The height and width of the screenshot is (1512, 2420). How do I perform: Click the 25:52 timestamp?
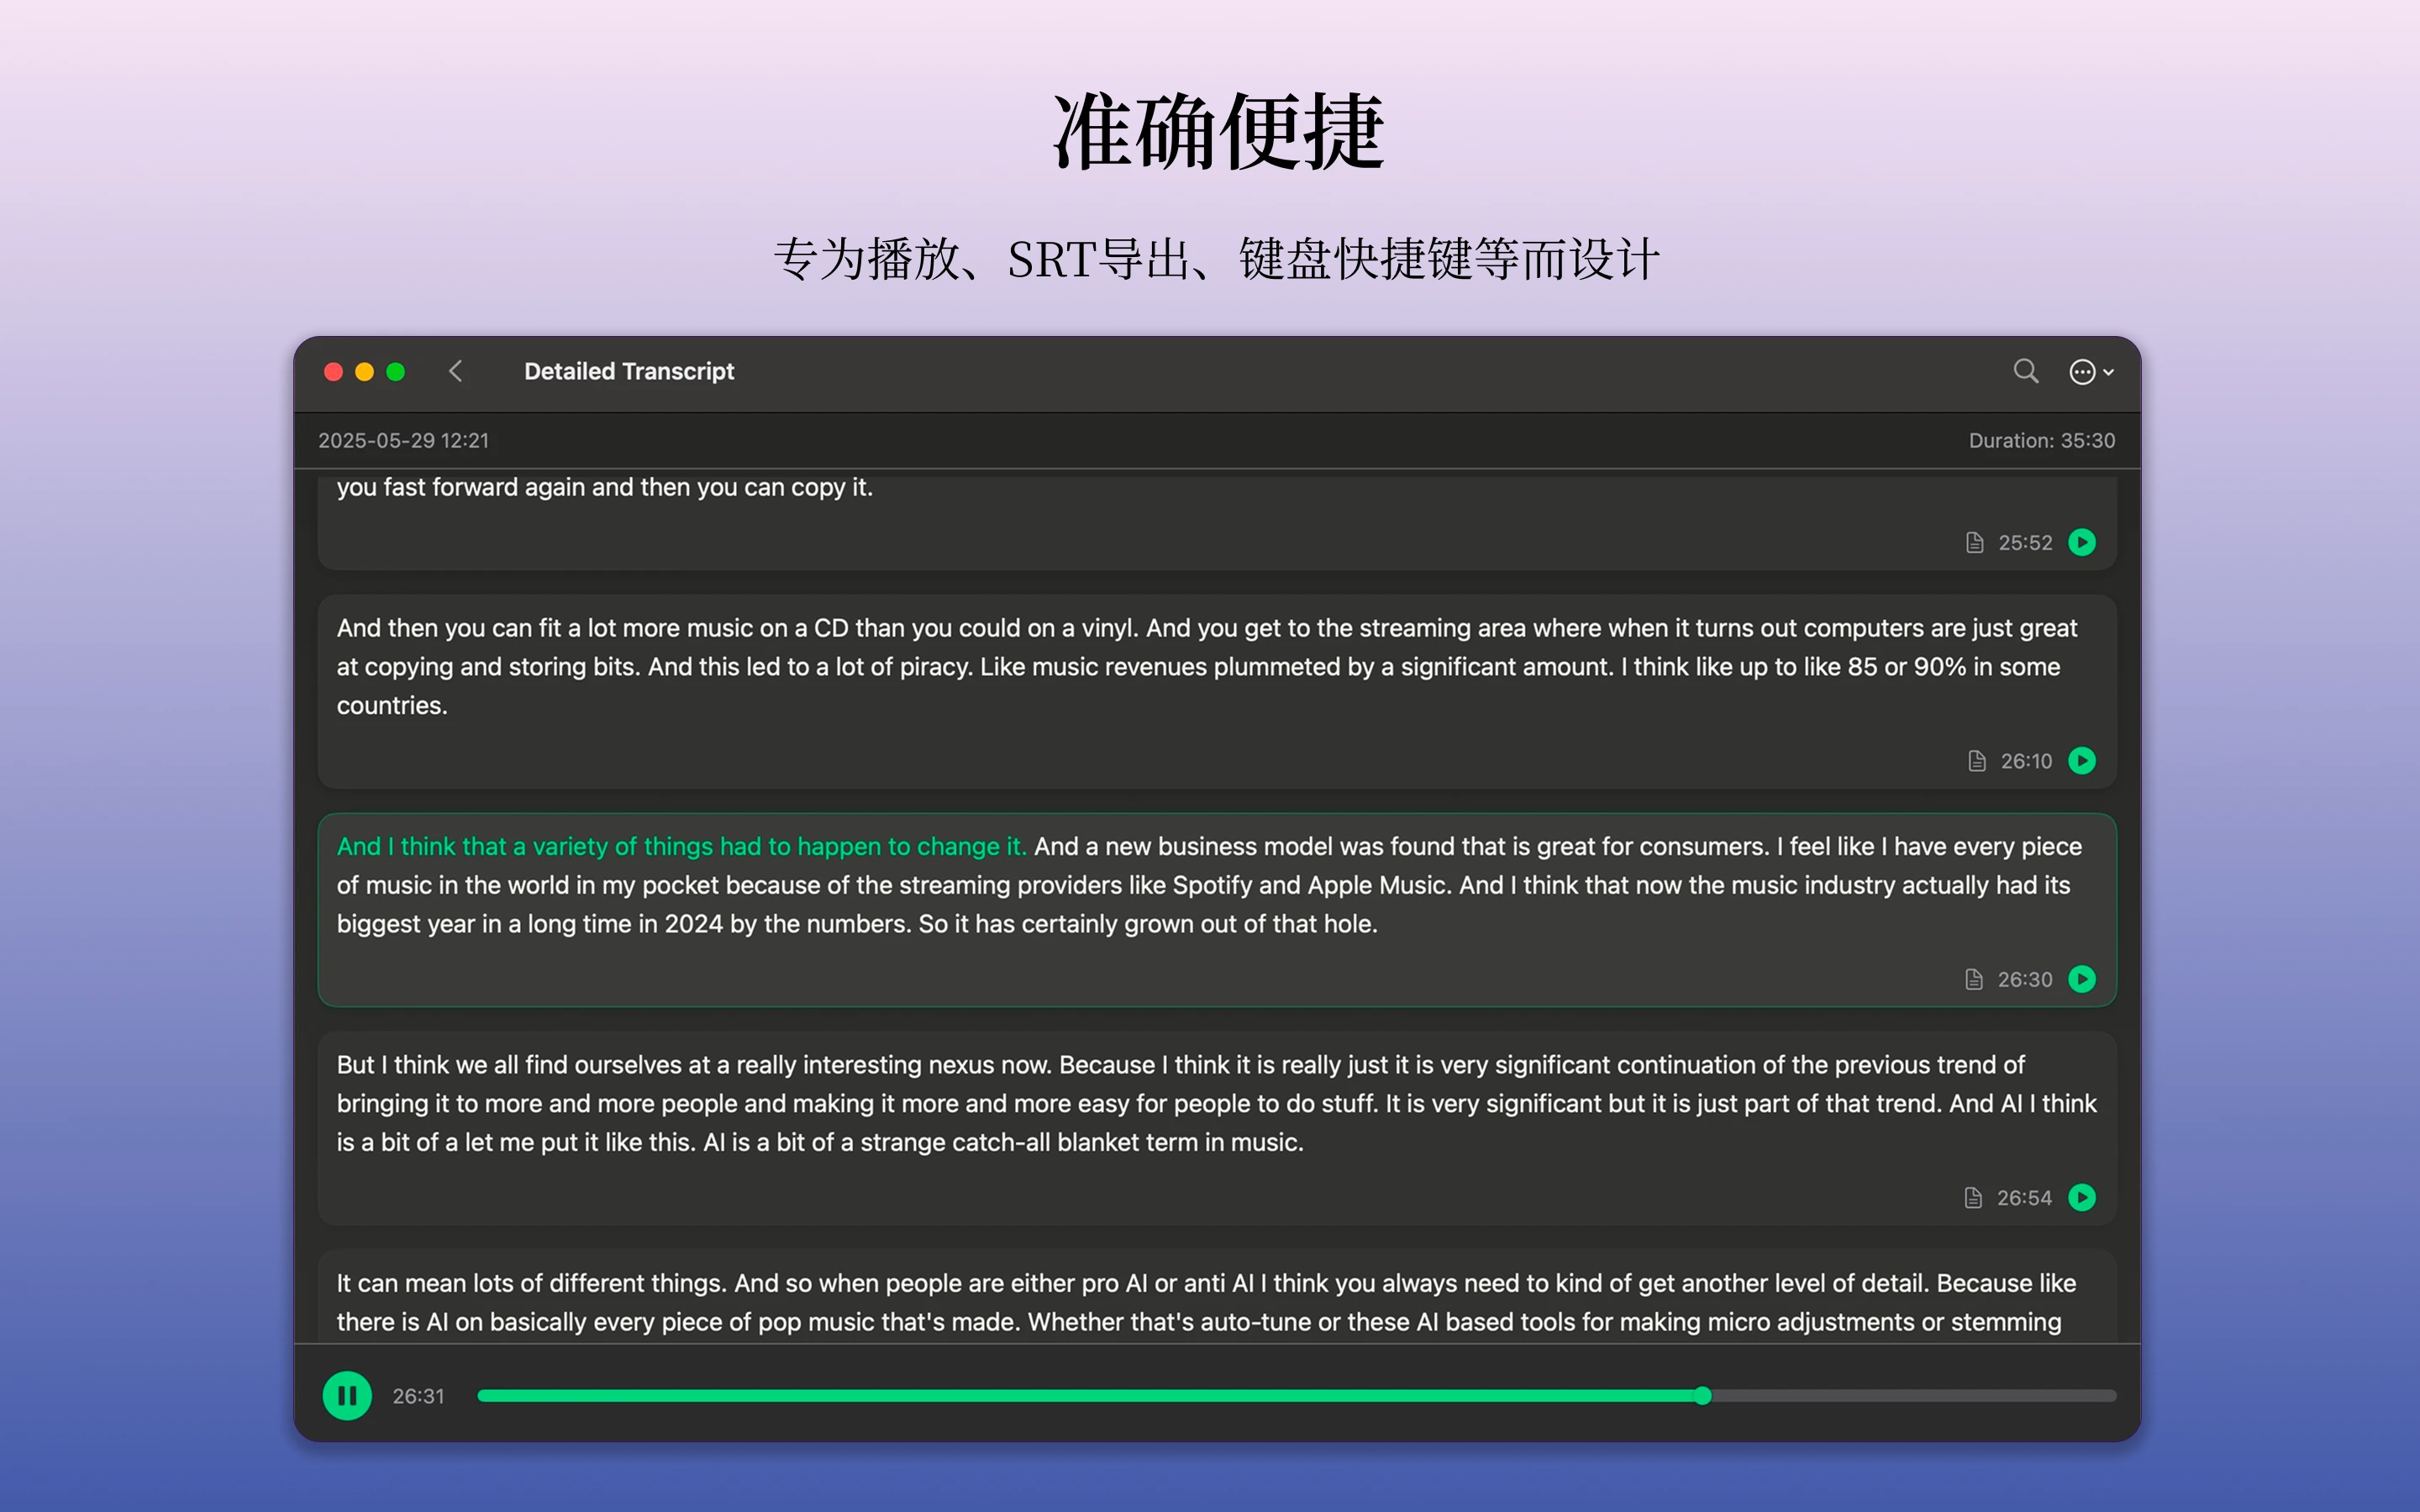(x=2025, y=543)
